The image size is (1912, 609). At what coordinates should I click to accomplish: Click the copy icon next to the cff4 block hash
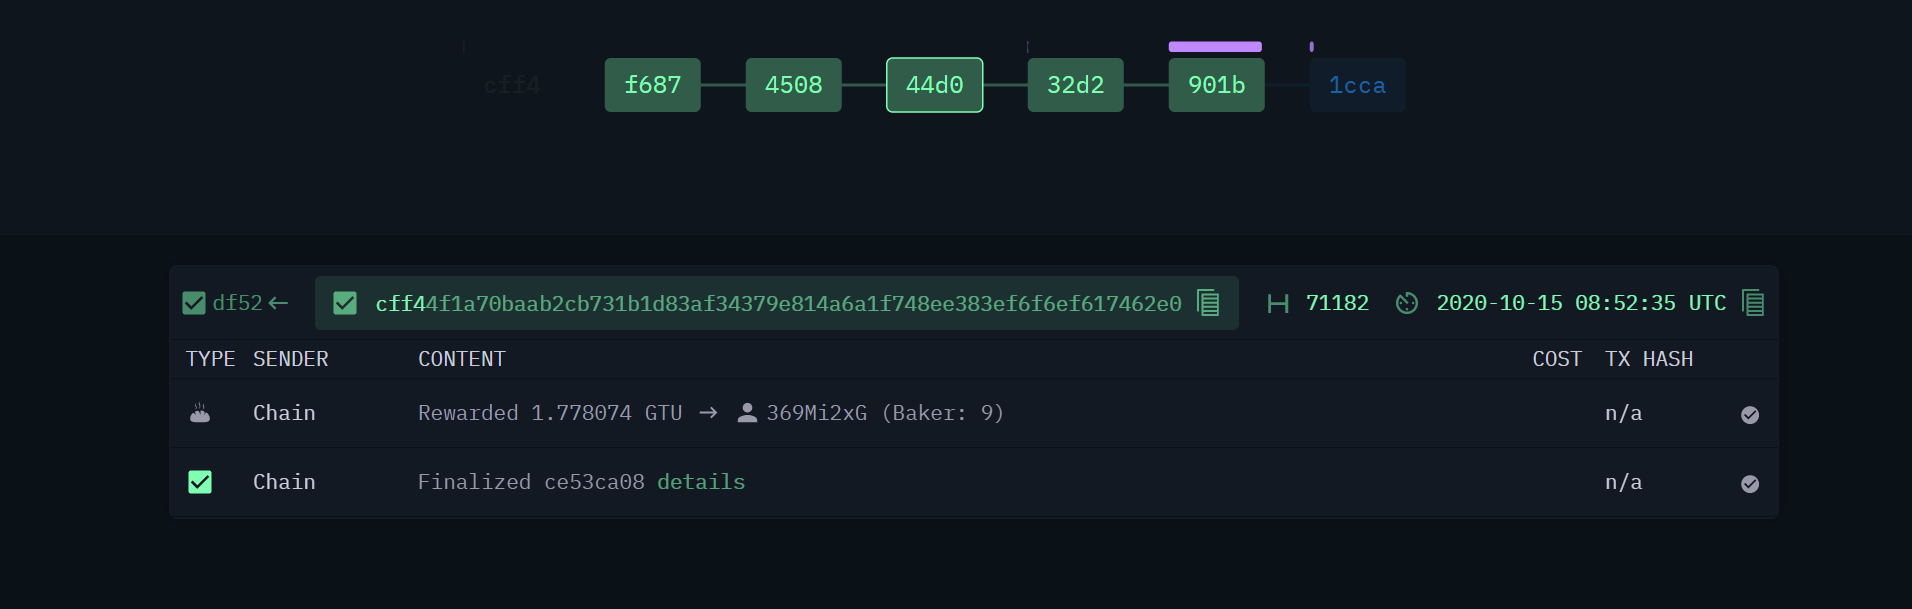(x=1208, y=303)
